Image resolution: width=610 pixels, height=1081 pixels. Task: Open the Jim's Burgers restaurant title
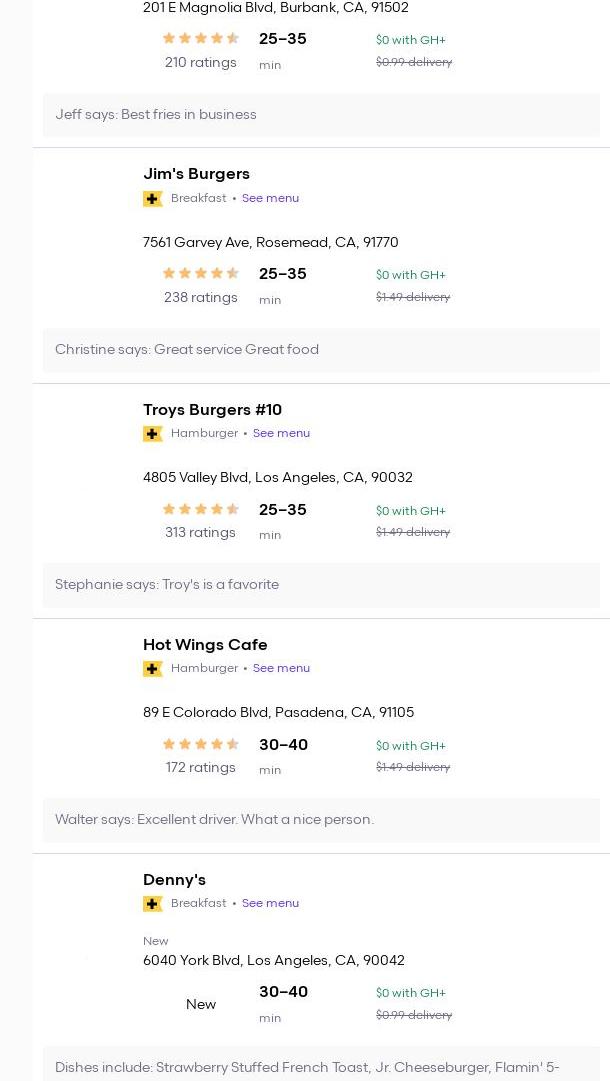pos(196,174)
